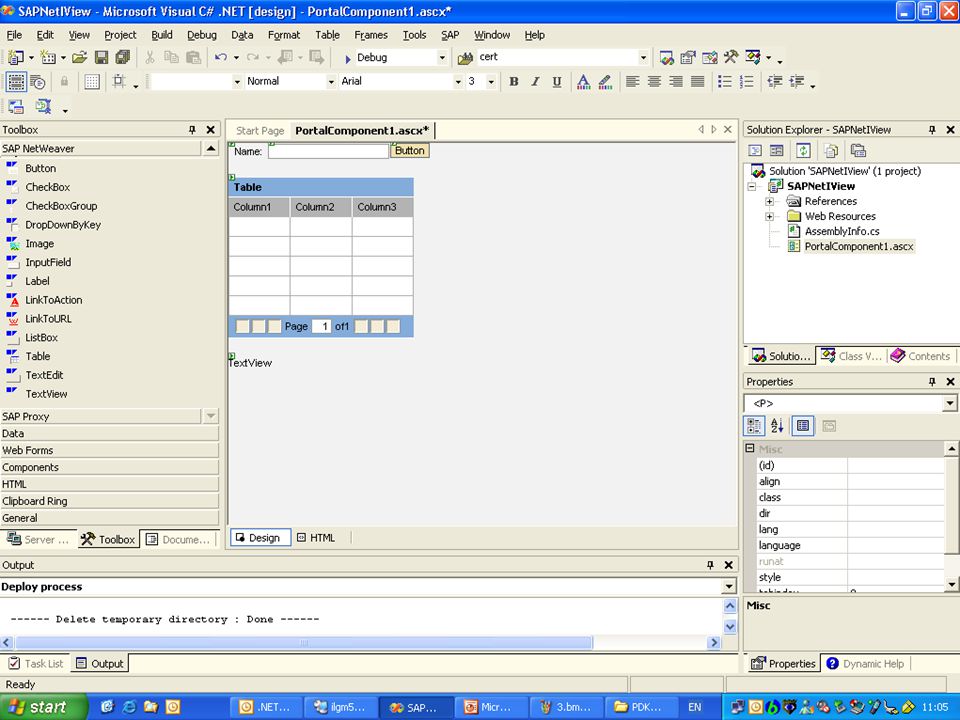Select the LinkToURL control in Toolbox
This screenshot has width=960, height=720.
point(48,318)
